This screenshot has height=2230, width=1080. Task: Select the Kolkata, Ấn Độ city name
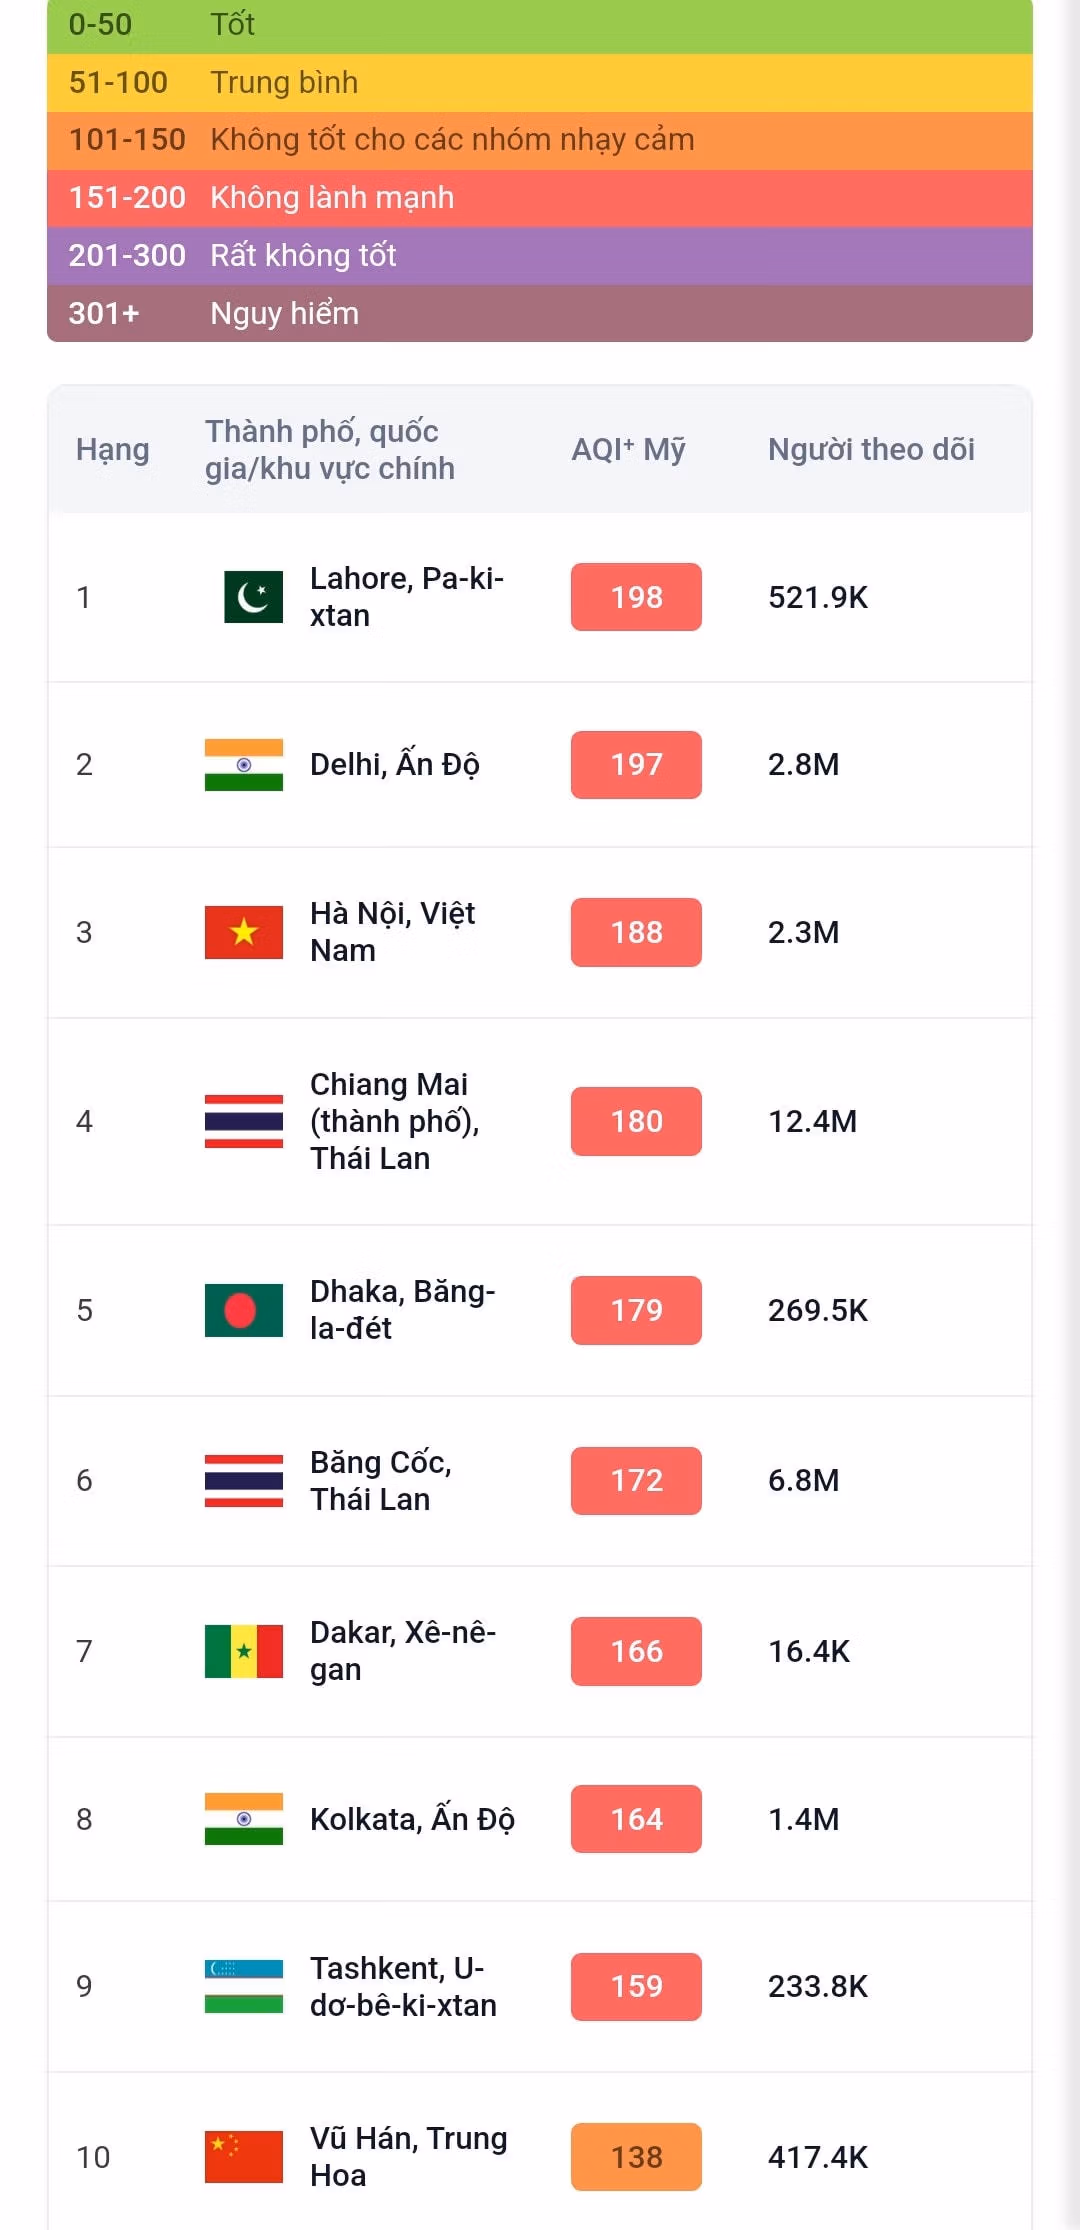click(412, 1819)
